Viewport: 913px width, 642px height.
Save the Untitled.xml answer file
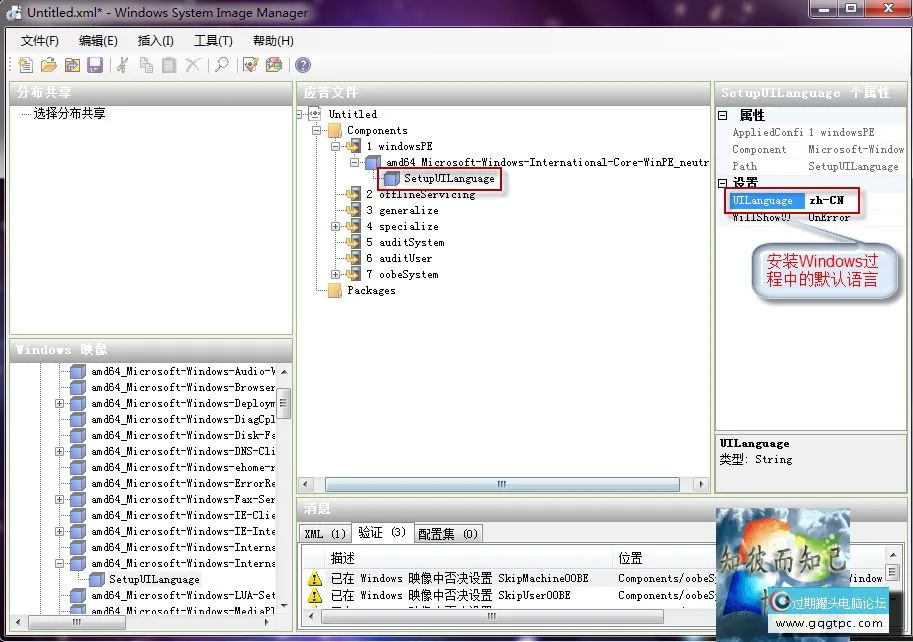(94, 64)
